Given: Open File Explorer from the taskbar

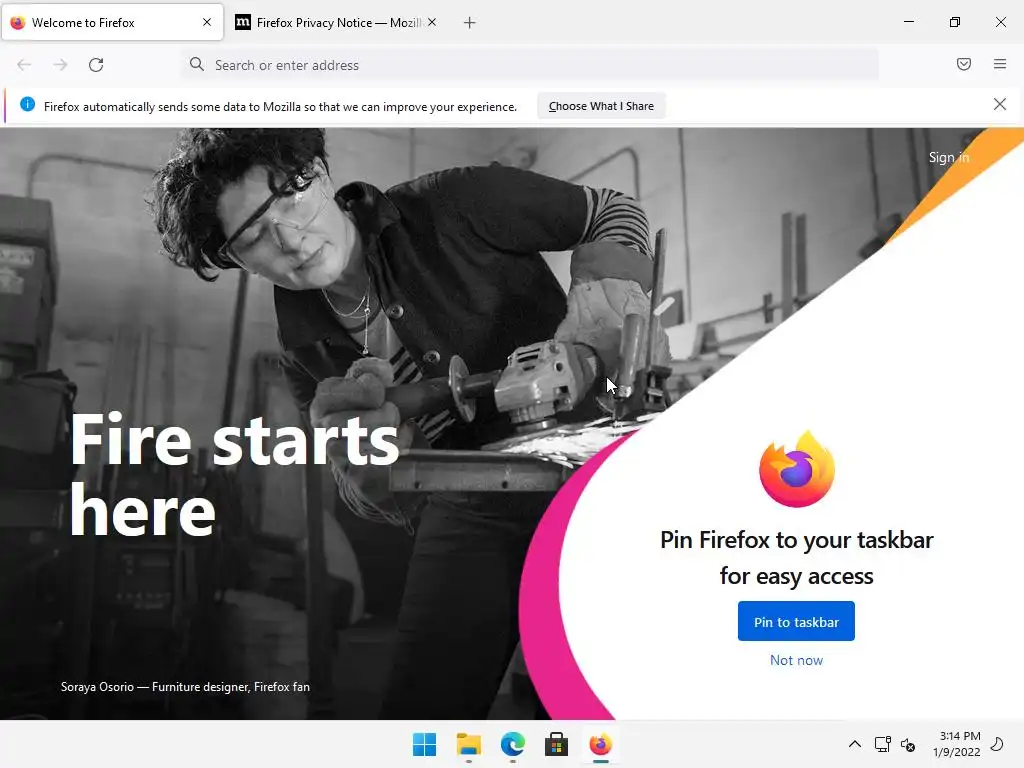Looking at the screenshot, I should [x=468, y=744].
